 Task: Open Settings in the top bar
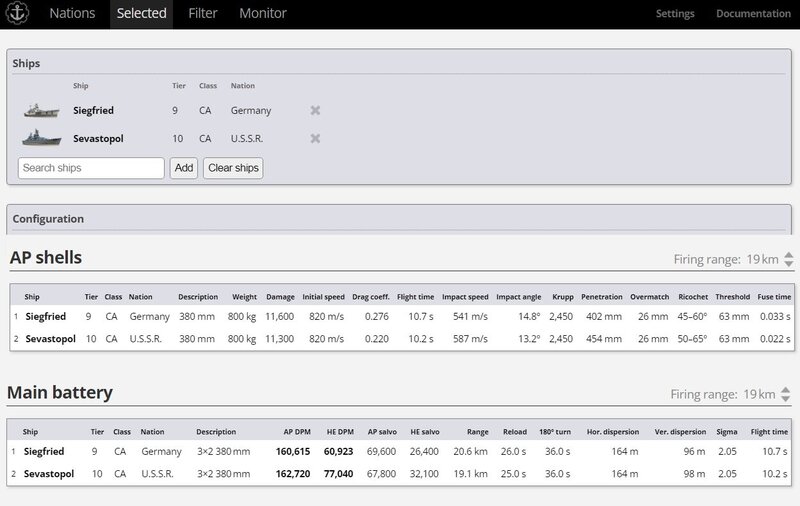click(674, 14)
